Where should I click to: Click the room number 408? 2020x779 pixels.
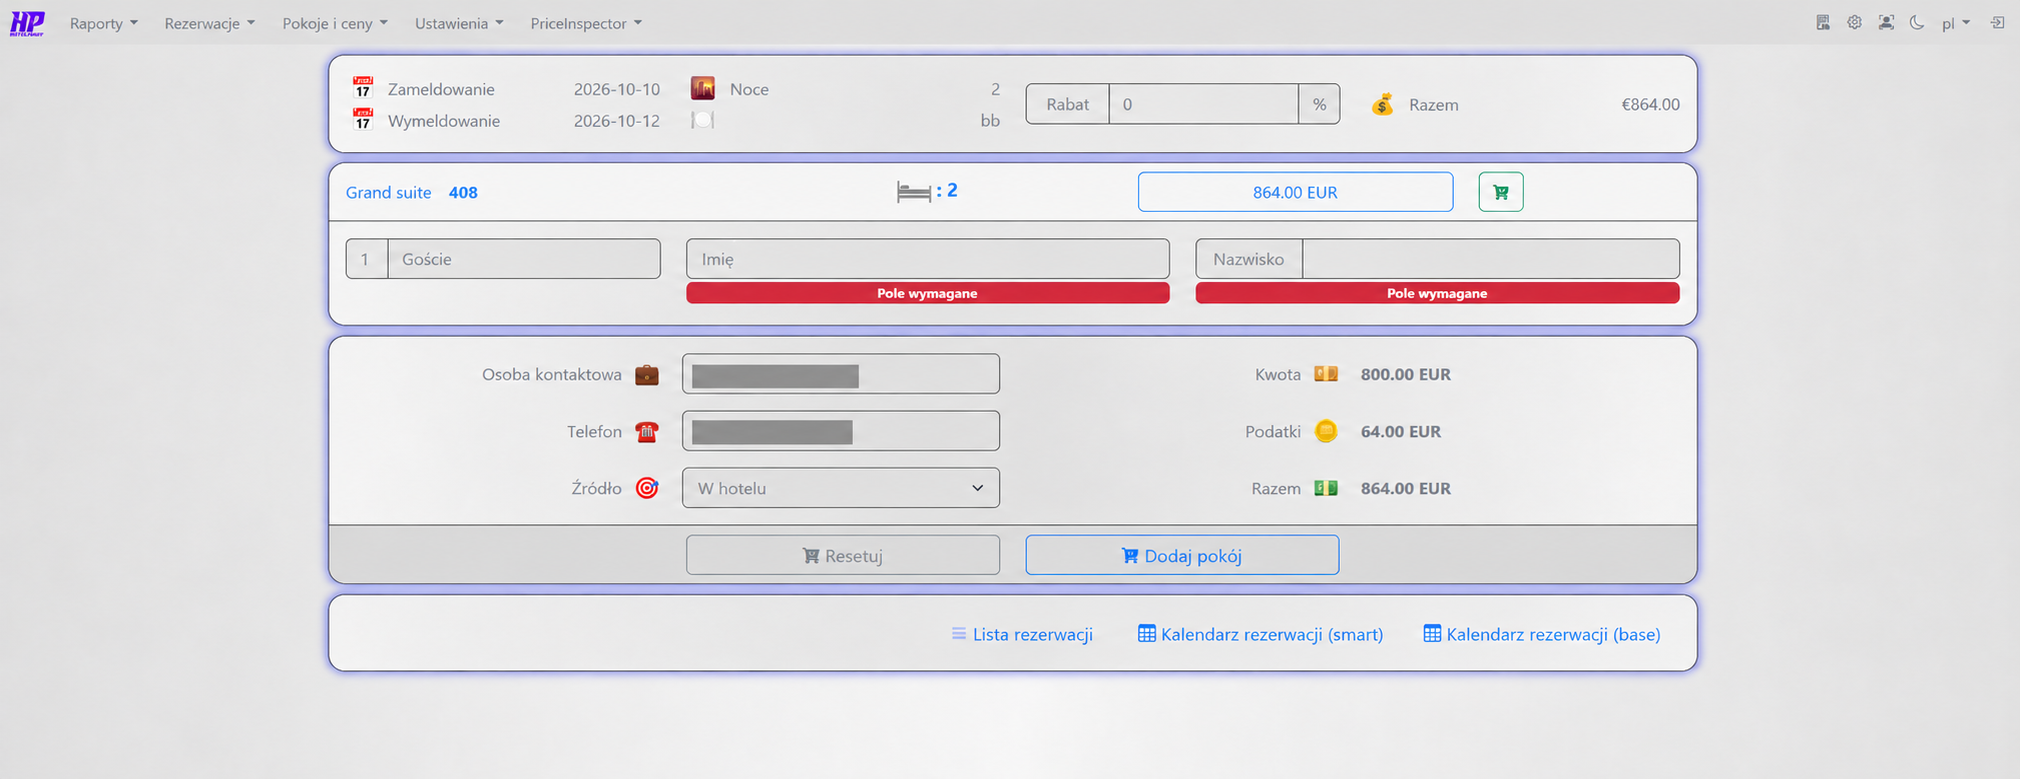pyautogui.click(x=463, y=192)
